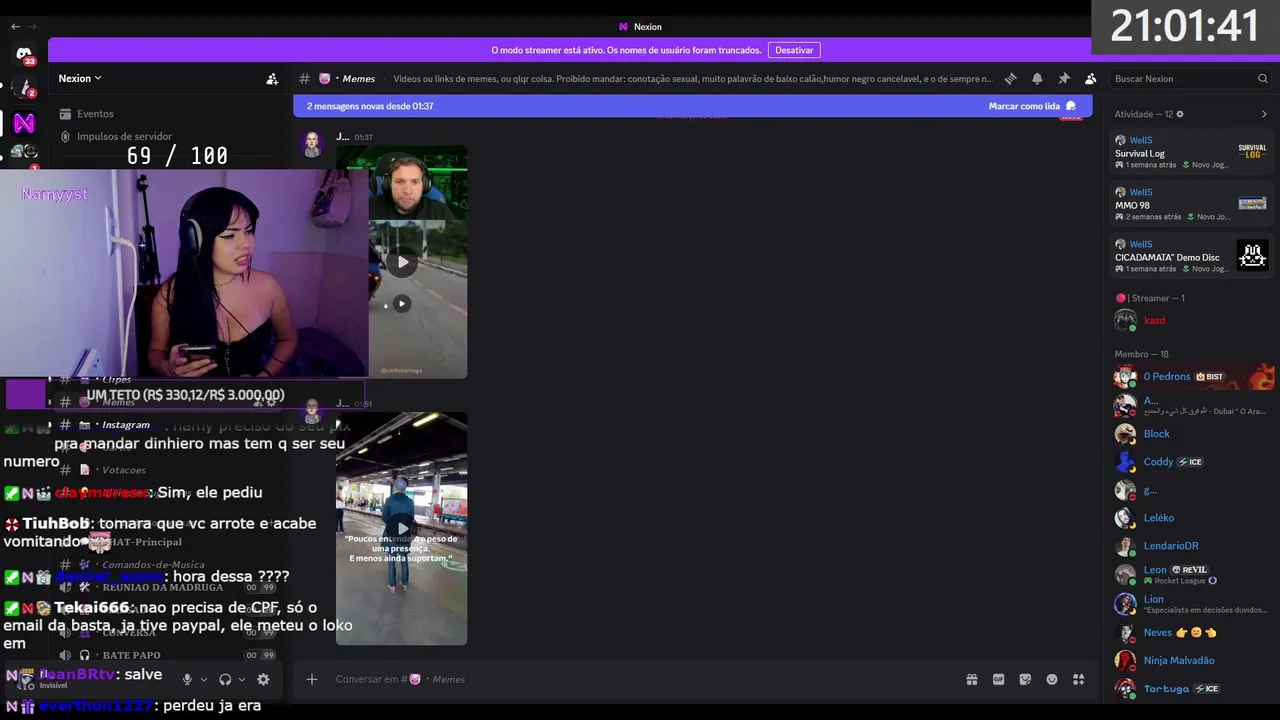Open the MMO 98 activity card
Image resolution: width=1280 pixels, height=720 pixels.
point(1190,204)
